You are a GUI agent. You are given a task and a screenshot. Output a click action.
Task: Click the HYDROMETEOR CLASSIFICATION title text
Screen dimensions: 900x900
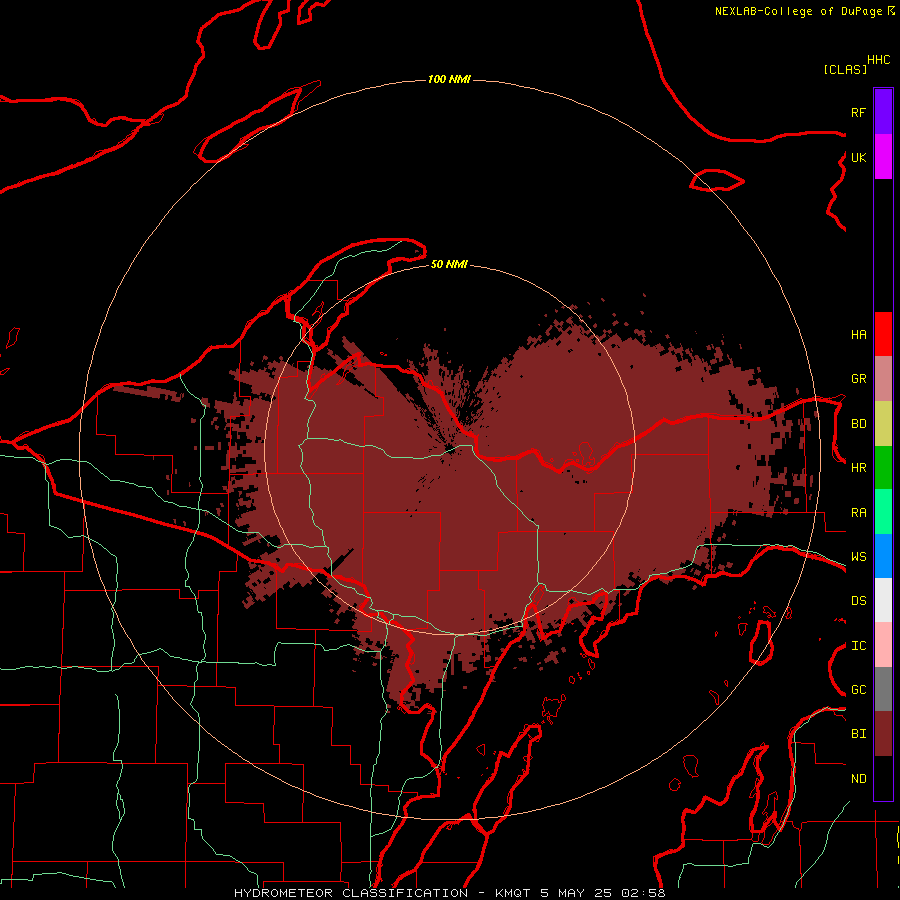pyautogui.click(x=351, y=893)
